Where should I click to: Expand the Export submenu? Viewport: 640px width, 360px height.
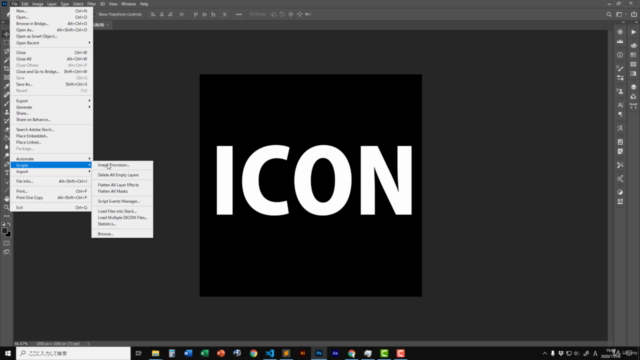pos(51,101)
